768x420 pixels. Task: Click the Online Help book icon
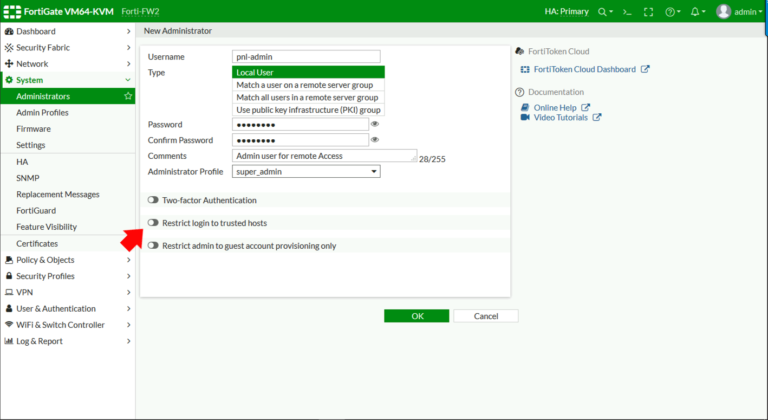tap(525, 107)
